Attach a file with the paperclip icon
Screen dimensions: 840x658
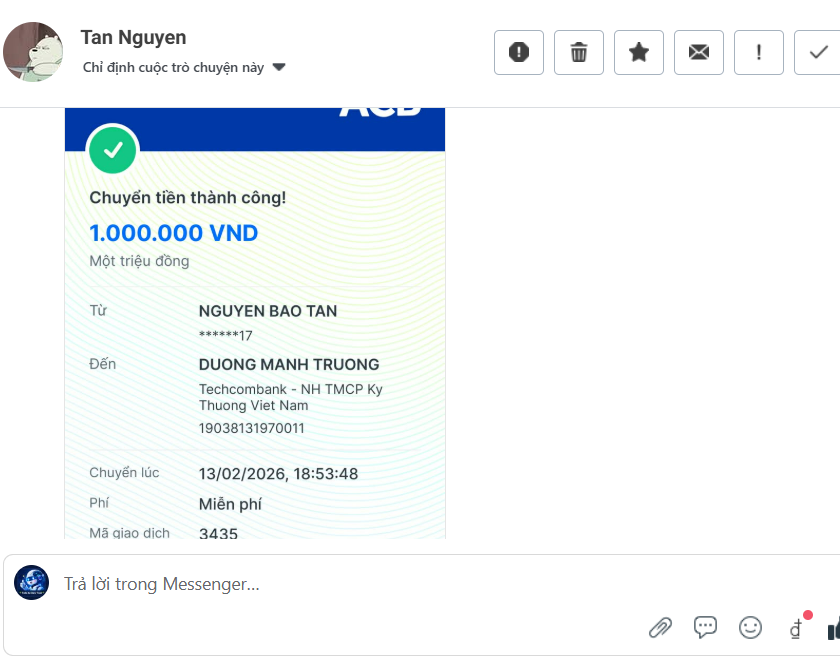[x=660, y=627]
